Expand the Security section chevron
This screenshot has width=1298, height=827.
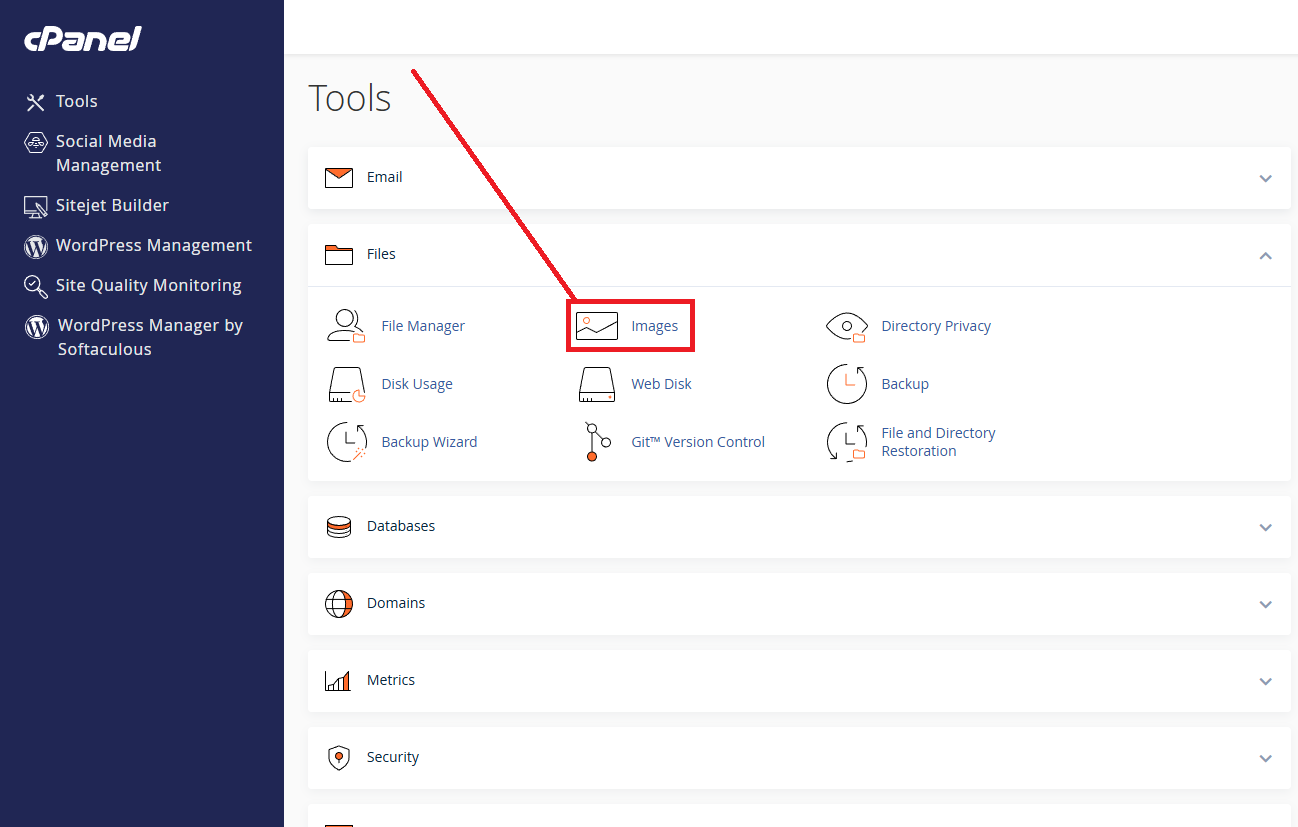(1265, 758)
